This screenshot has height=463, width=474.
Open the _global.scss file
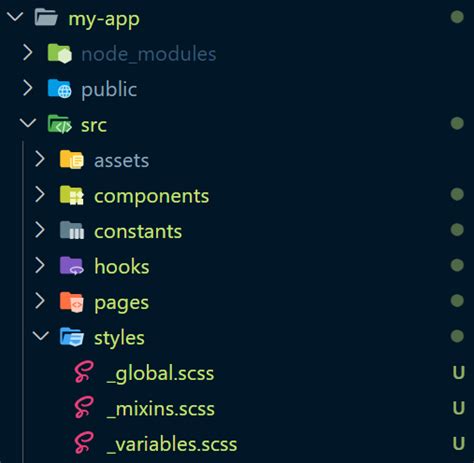[x=160, y=373]
